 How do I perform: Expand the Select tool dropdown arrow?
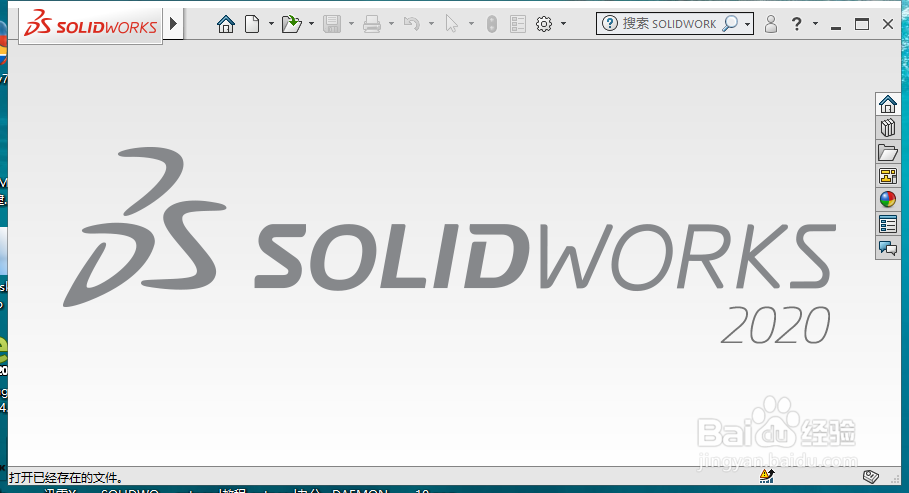coord(471,24)
